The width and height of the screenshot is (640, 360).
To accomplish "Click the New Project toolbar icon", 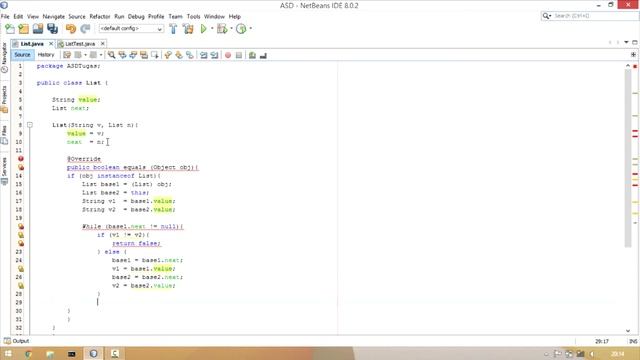I will (x=24, y=29).
